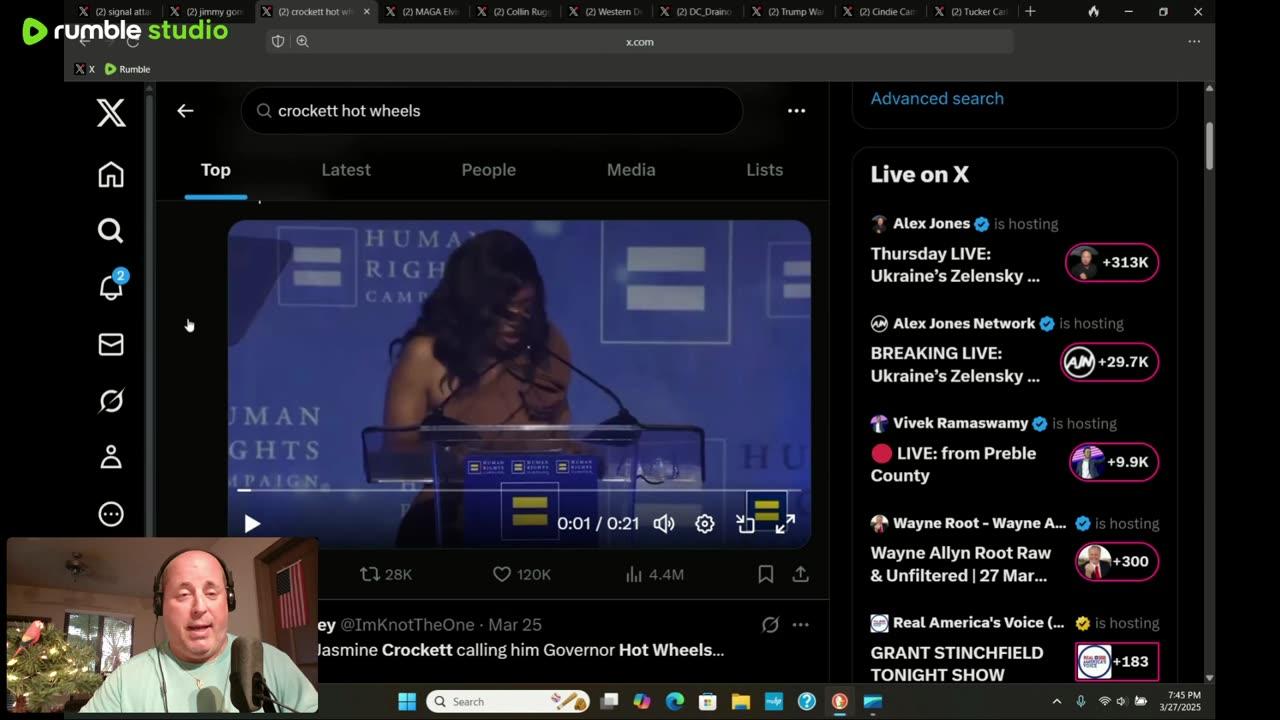This screenshot has width=1280, height=720.
Task: Click the crockett hot wheels search box
Action: pyautogui.click(x=492, y=111)
